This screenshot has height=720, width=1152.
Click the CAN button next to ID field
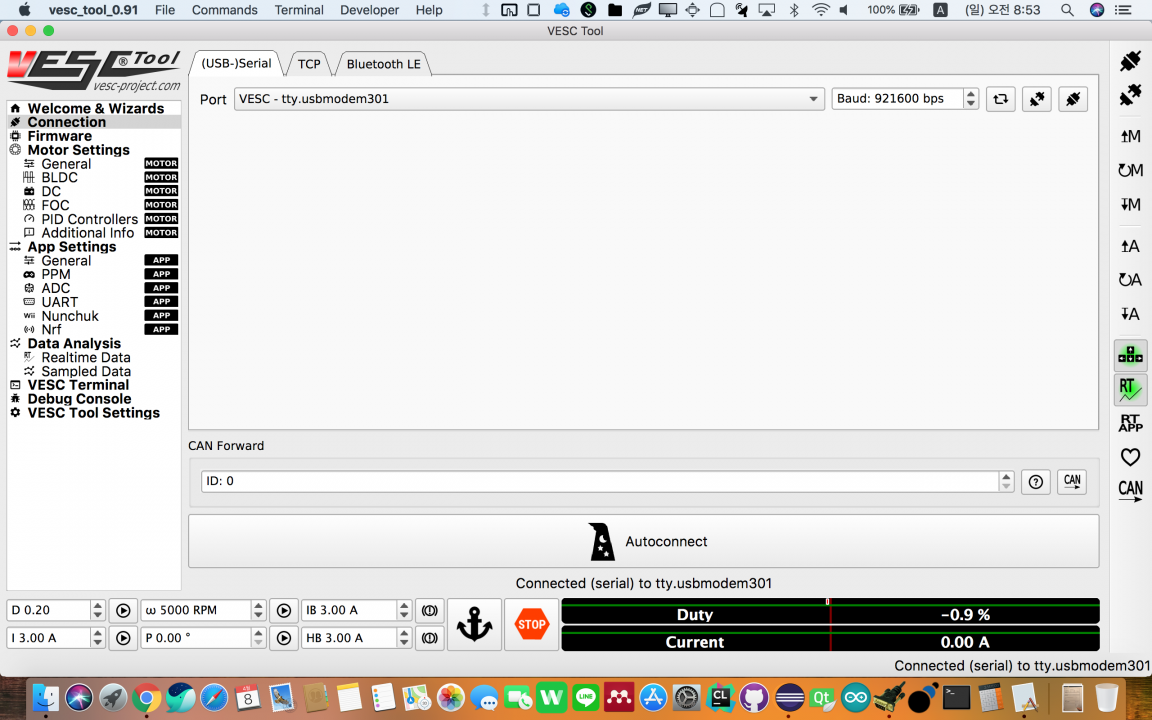(1072, 481)
